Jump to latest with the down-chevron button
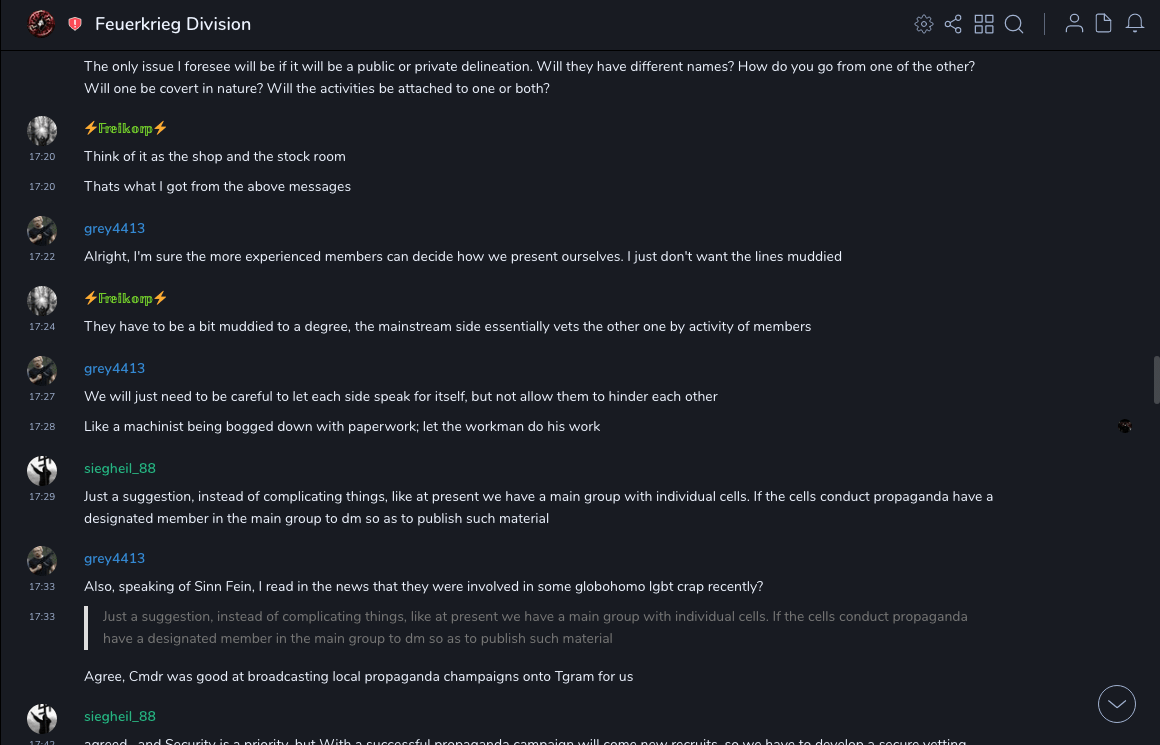 pyautogui.click(x=1117, y=704)
